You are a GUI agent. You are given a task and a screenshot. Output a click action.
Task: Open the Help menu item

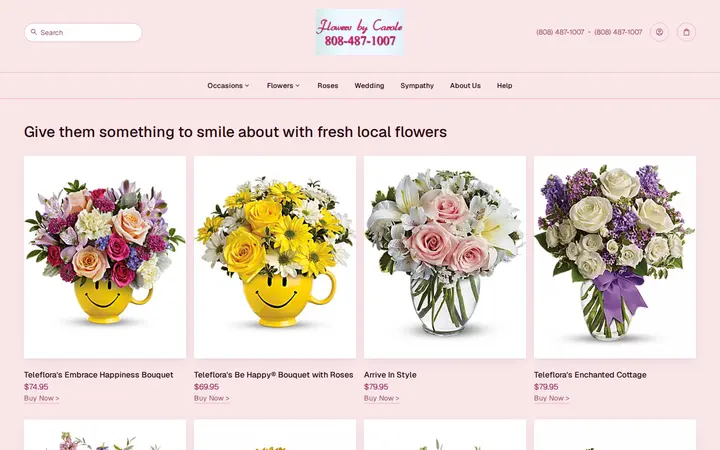pos(504,85)
